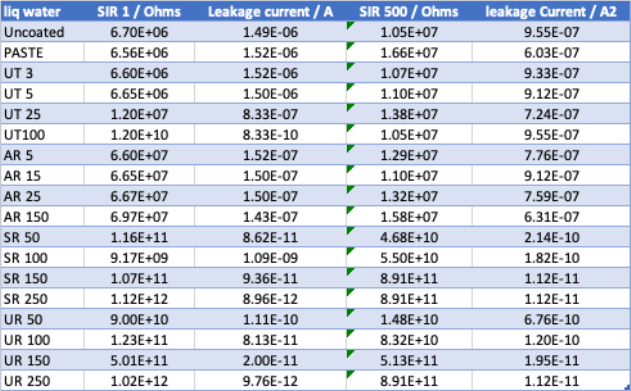Select AR 15 SIR 1 value 6.65E+07
The height and width of the screenshot is (391, 631).
[139, 176]
